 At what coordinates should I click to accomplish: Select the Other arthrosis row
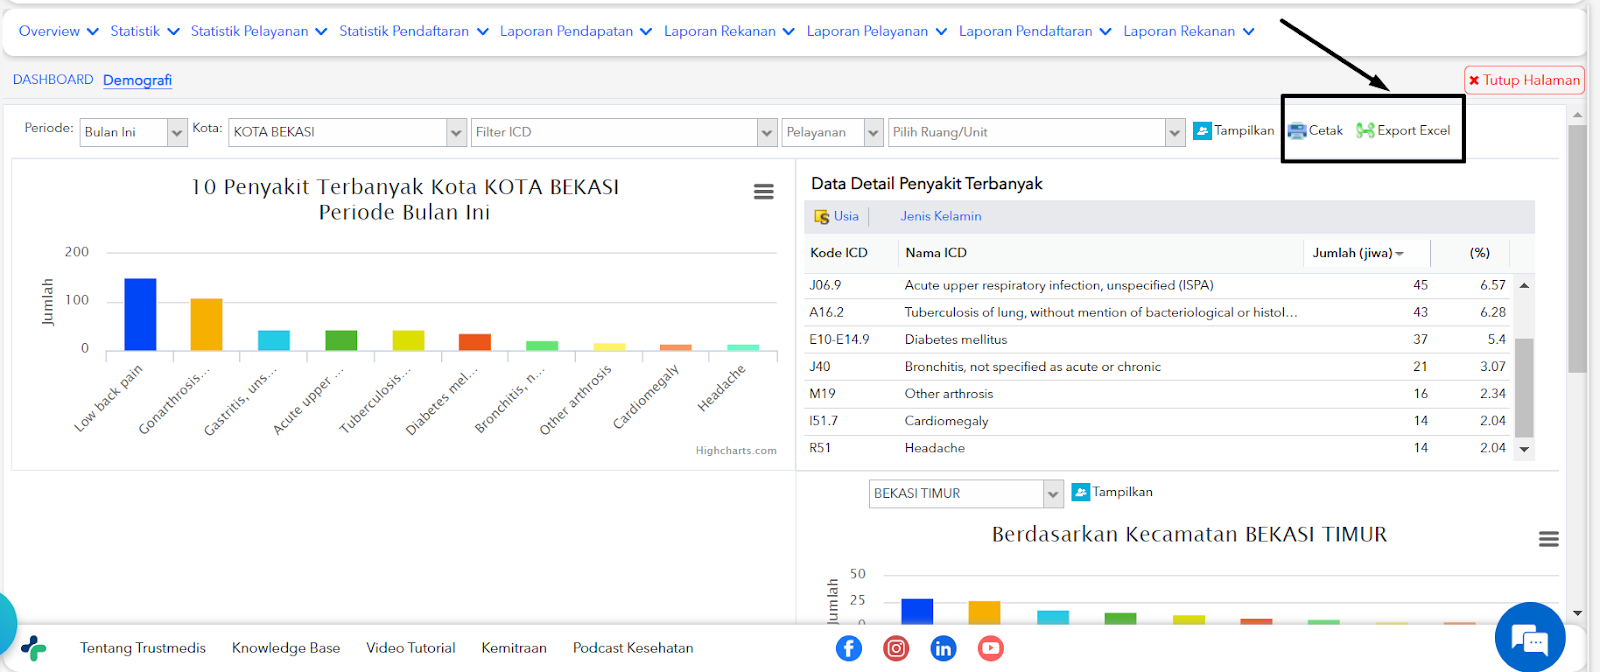click(x=1157, y=394)
